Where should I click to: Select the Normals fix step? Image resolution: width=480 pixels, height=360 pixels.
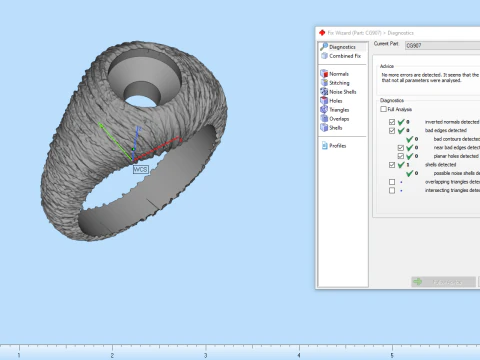(x=335, y=74)
